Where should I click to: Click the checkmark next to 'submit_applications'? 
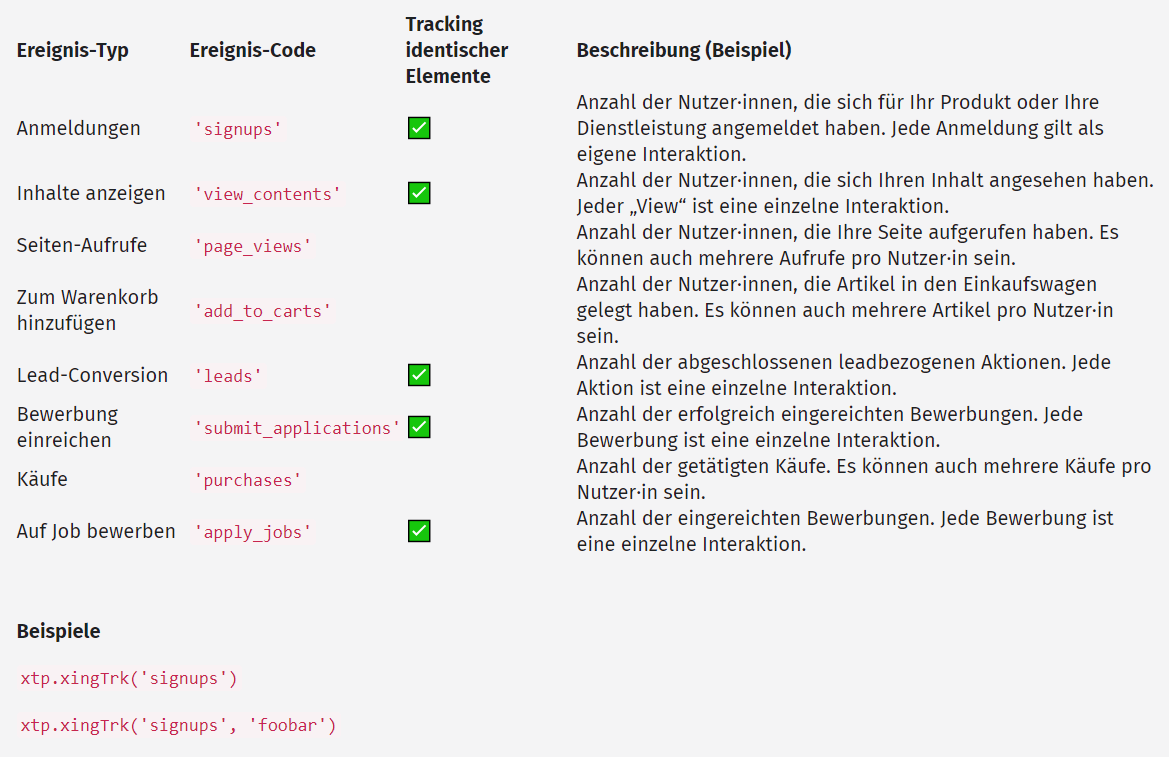pos(419,427)
